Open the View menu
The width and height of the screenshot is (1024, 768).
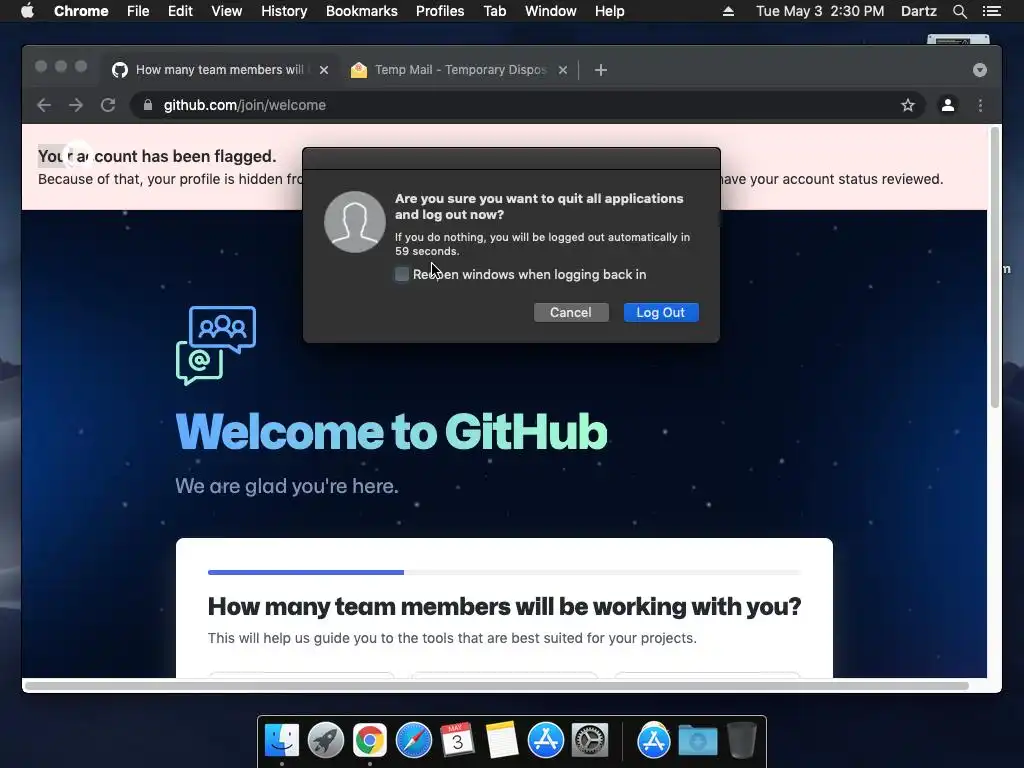pos(227,11)
